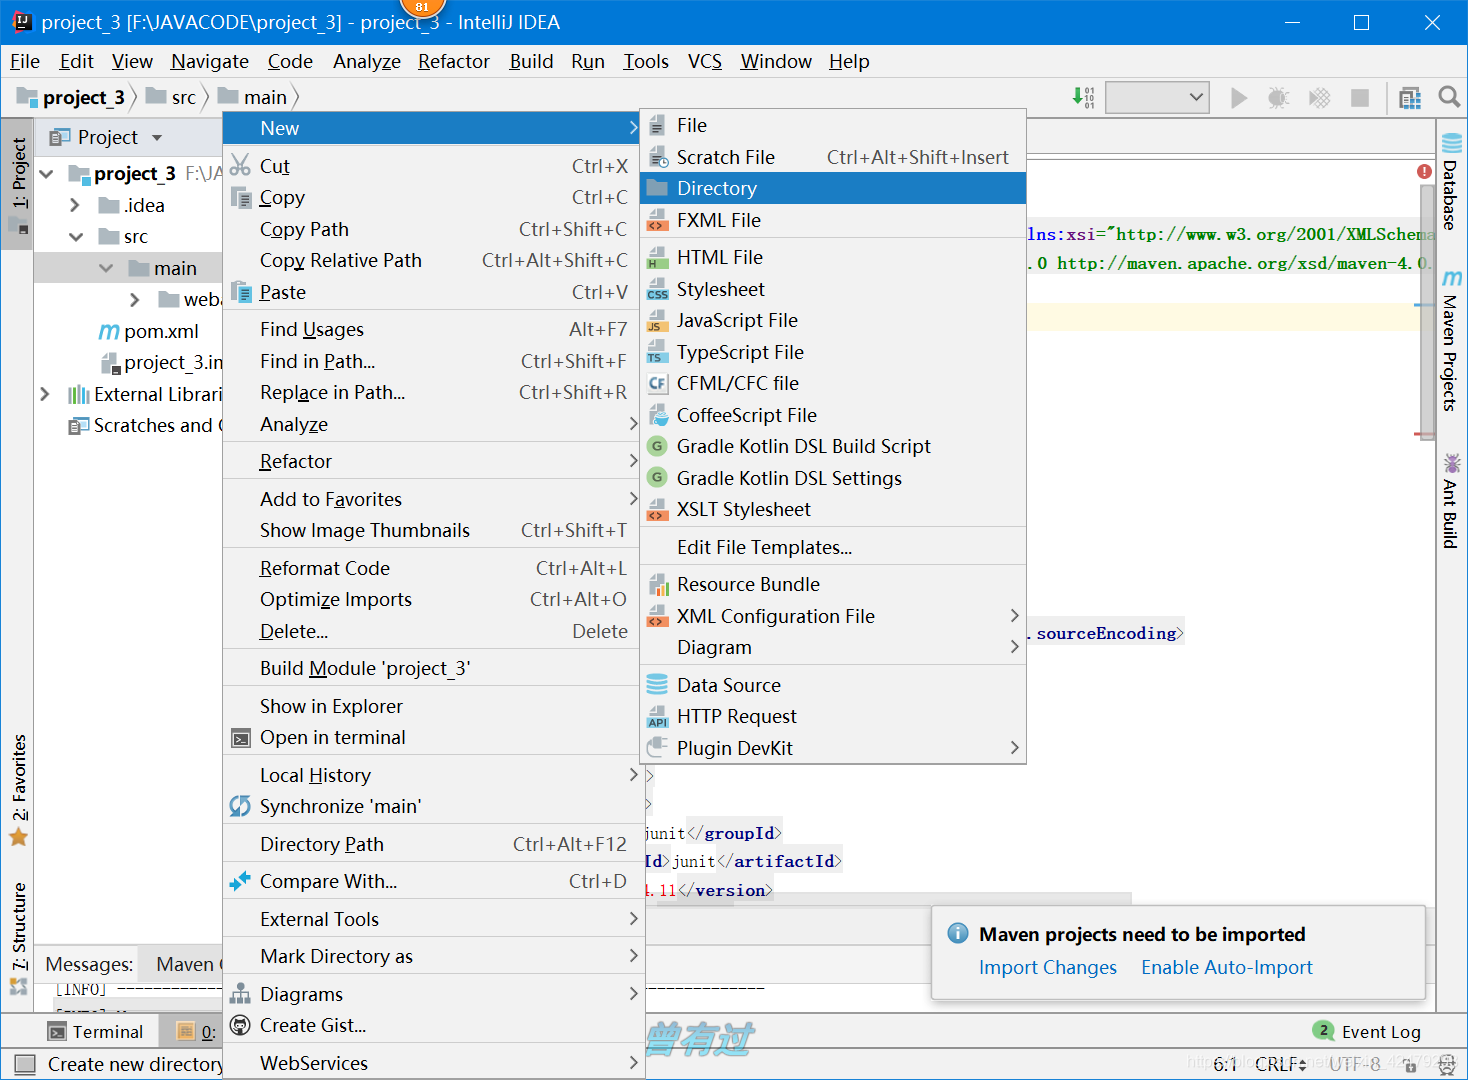Open the Code menu in menu bar
Image resolution: width=1468 pixels, height=1080 pixels.
(290, 61)
